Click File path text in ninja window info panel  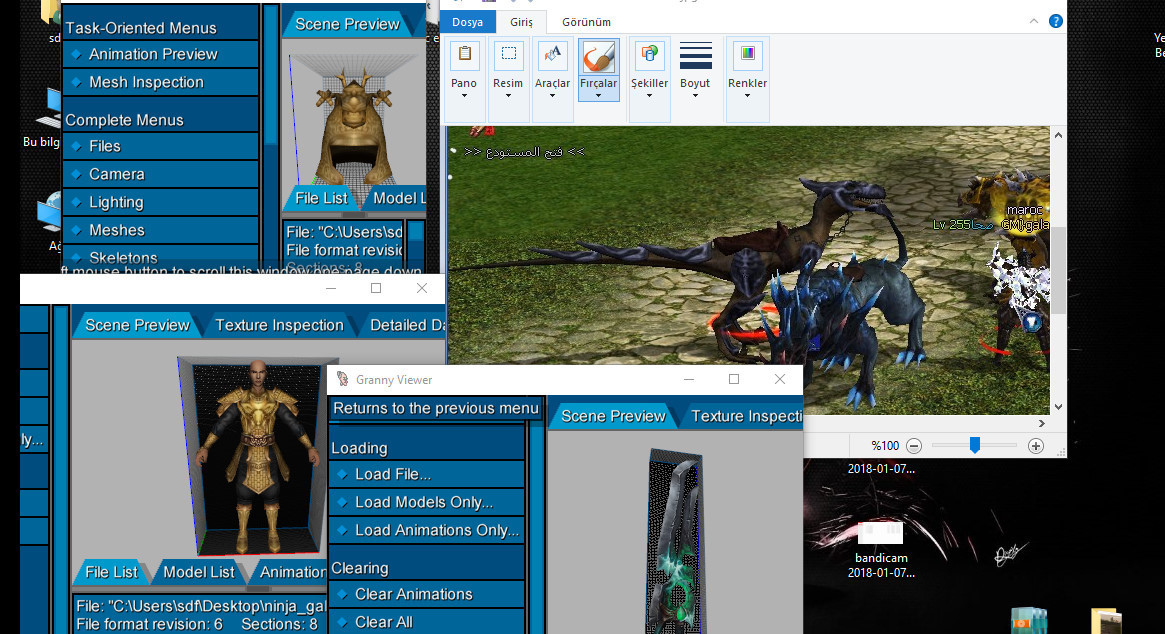point(201,606)
